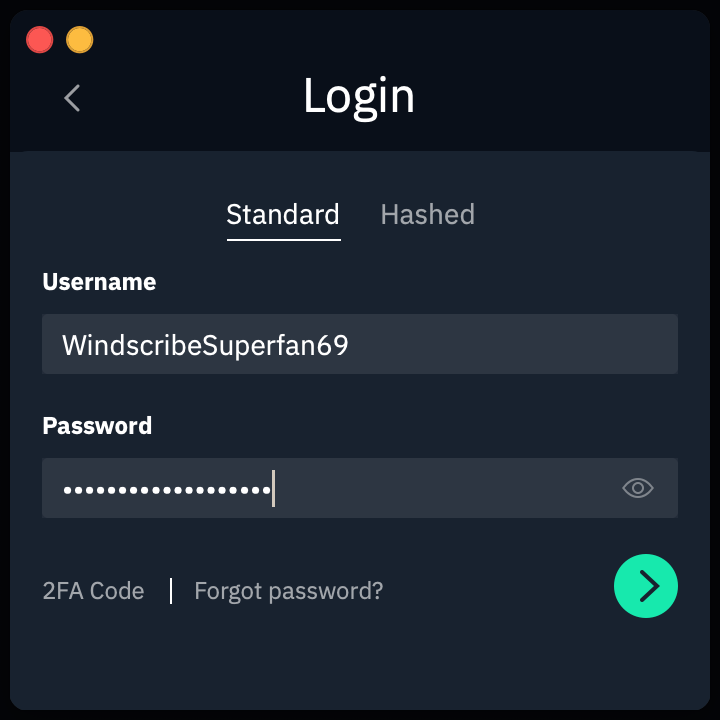Minimize the window with the yellow button

coord(80,40)
